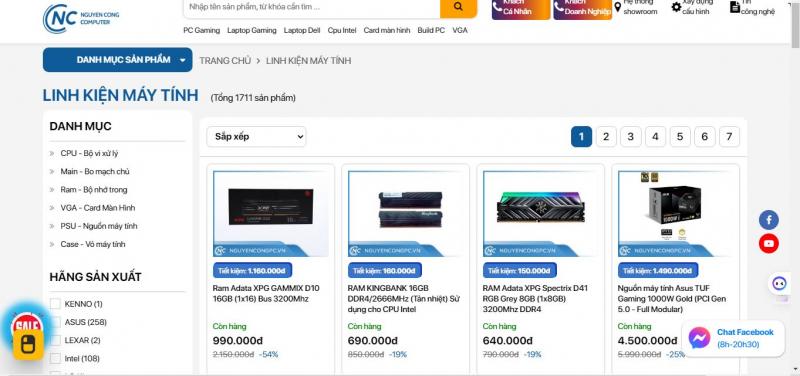
Task: Expand the CPU - Bộ vi xử lý category
Action: (89, 153)
